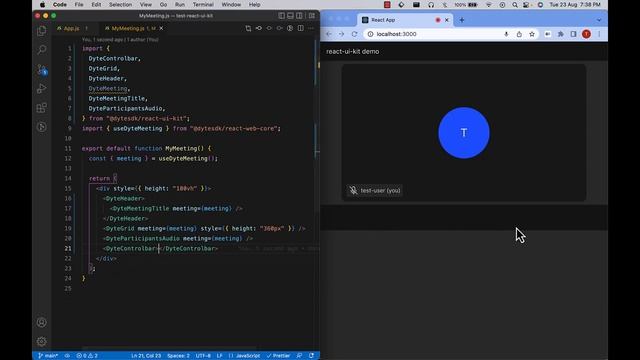Image resolution: width=640 pixels, height=360 pixels.
Task: Open Chrome three-dot menu
Action: click(599, 34)
